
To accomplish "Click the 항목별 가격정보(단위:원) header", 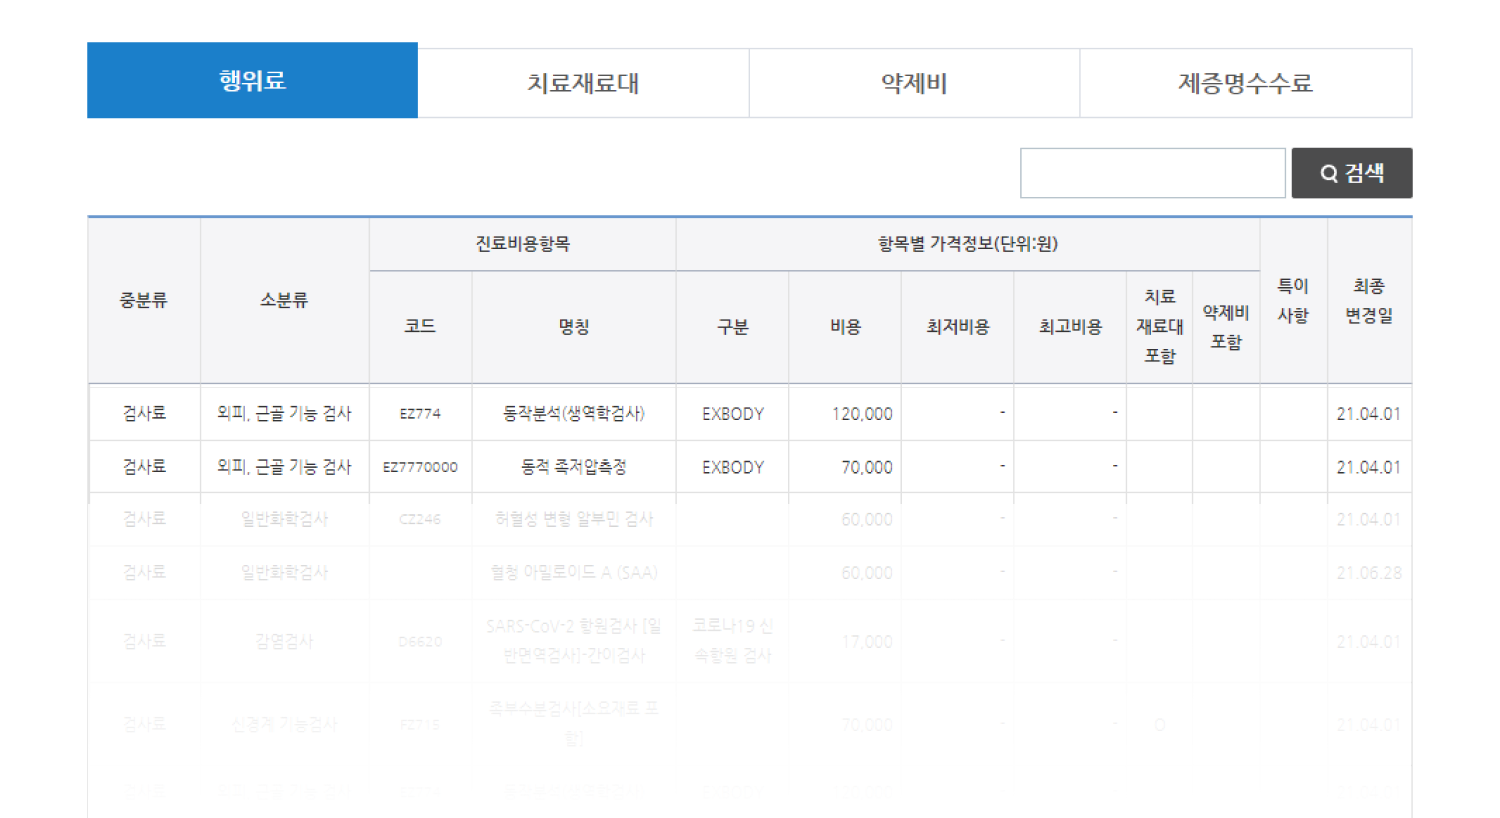I will (x=967, y=244).
